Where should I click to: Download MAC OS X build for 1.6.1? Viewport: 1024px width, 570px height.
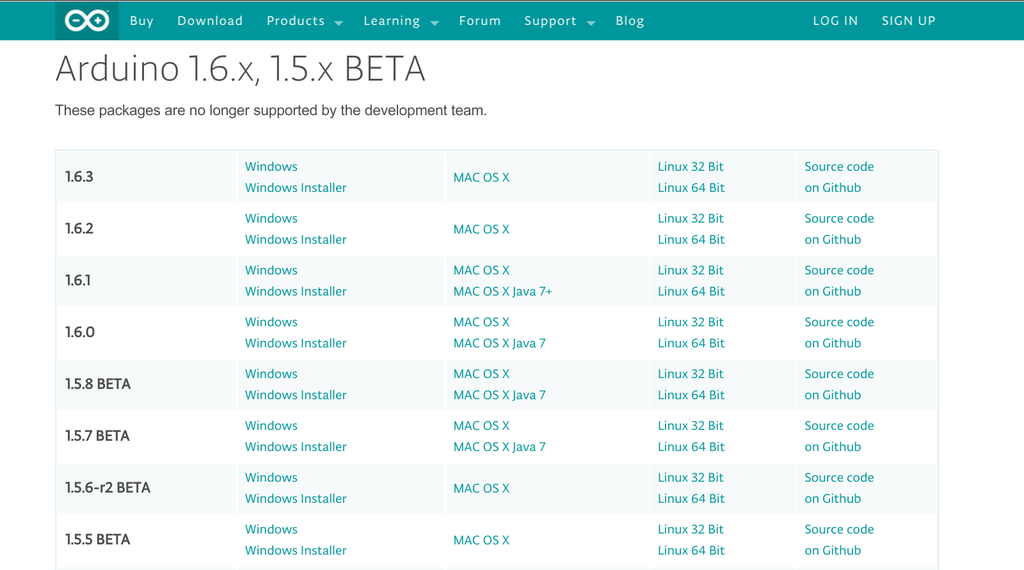(481, 270)
